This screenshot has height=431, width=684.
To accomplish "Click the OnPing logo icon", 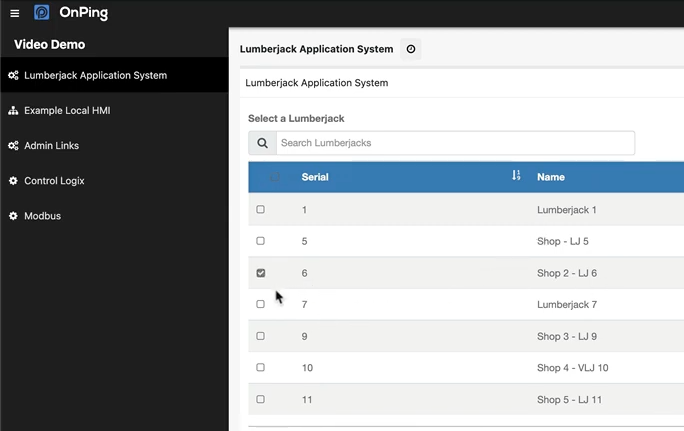I will coord(42,13).
